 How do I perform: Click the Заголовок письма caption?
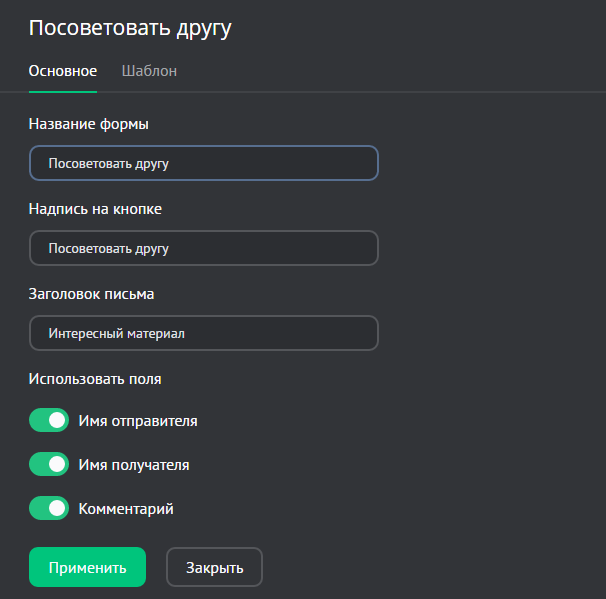click(x=91, y=294)
